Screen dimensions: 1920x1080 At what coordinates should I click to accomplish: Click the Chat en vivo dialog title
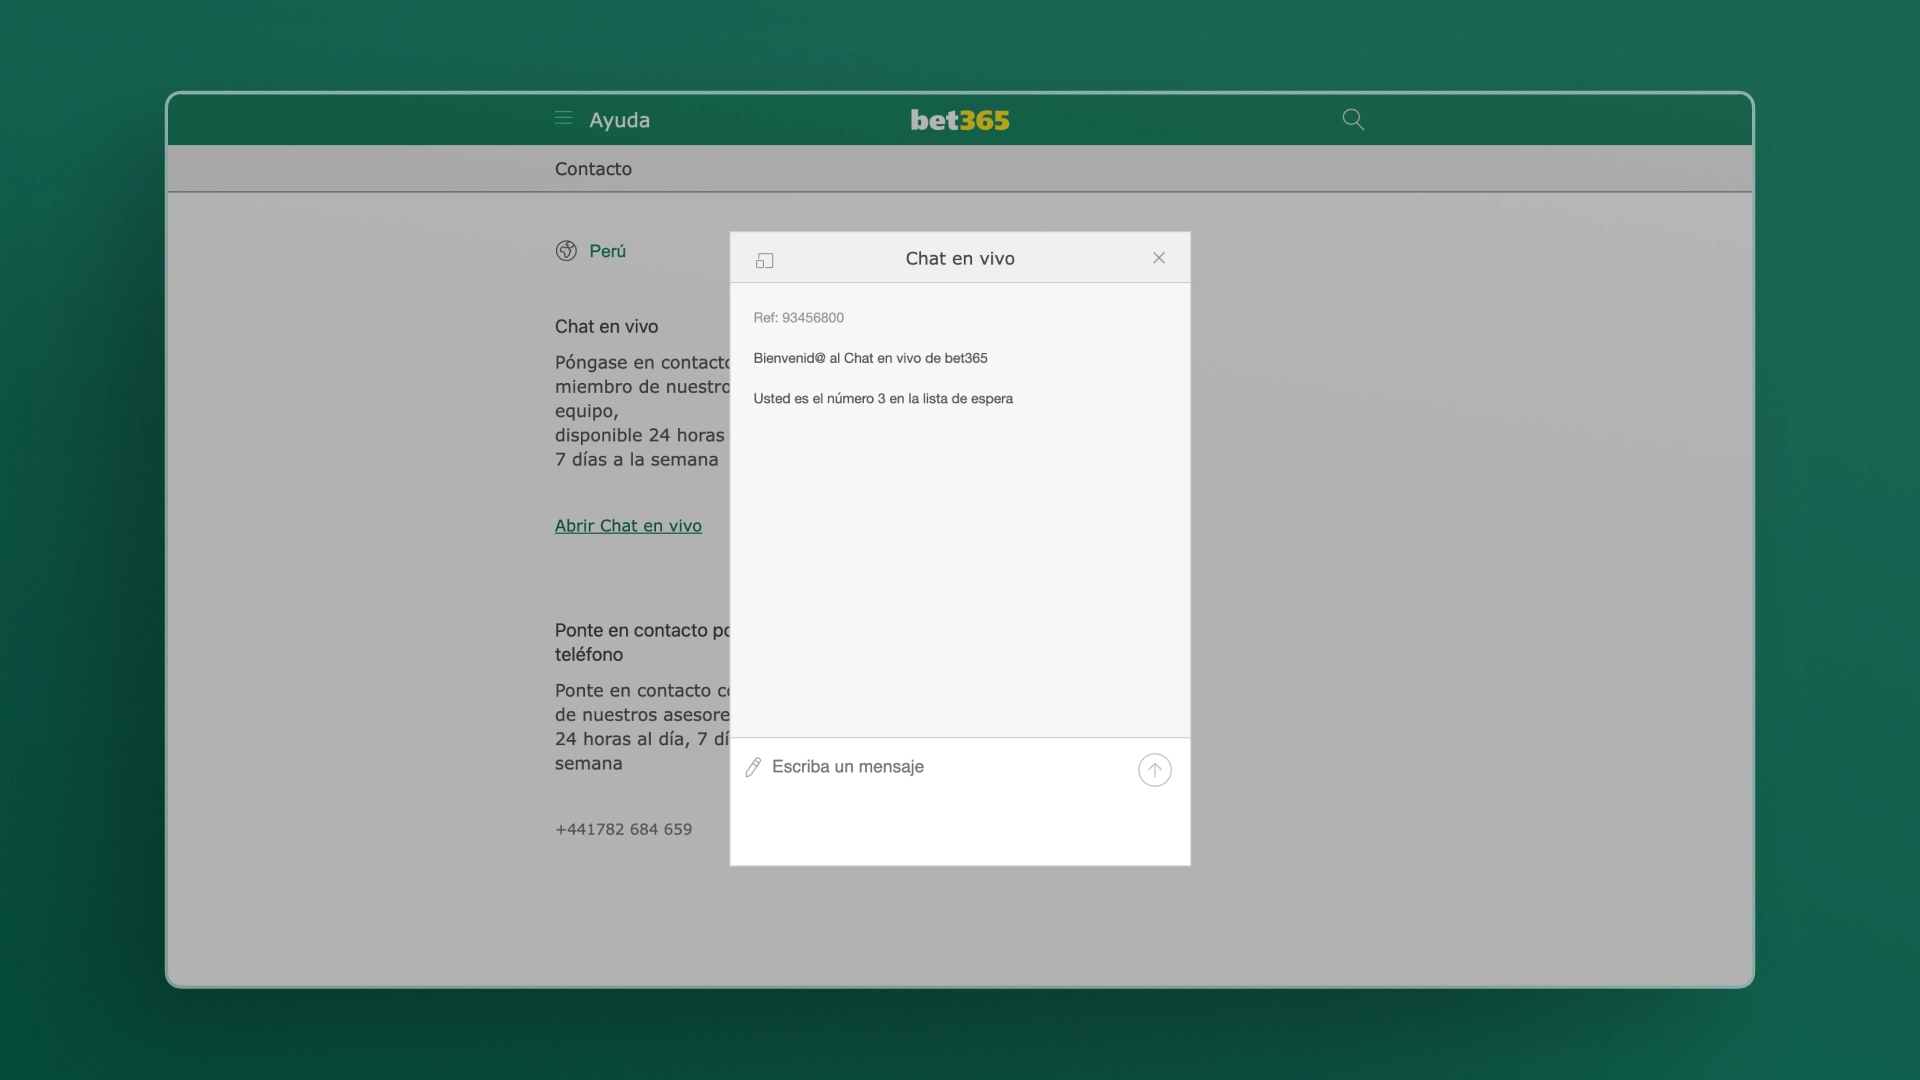[960, 258]
